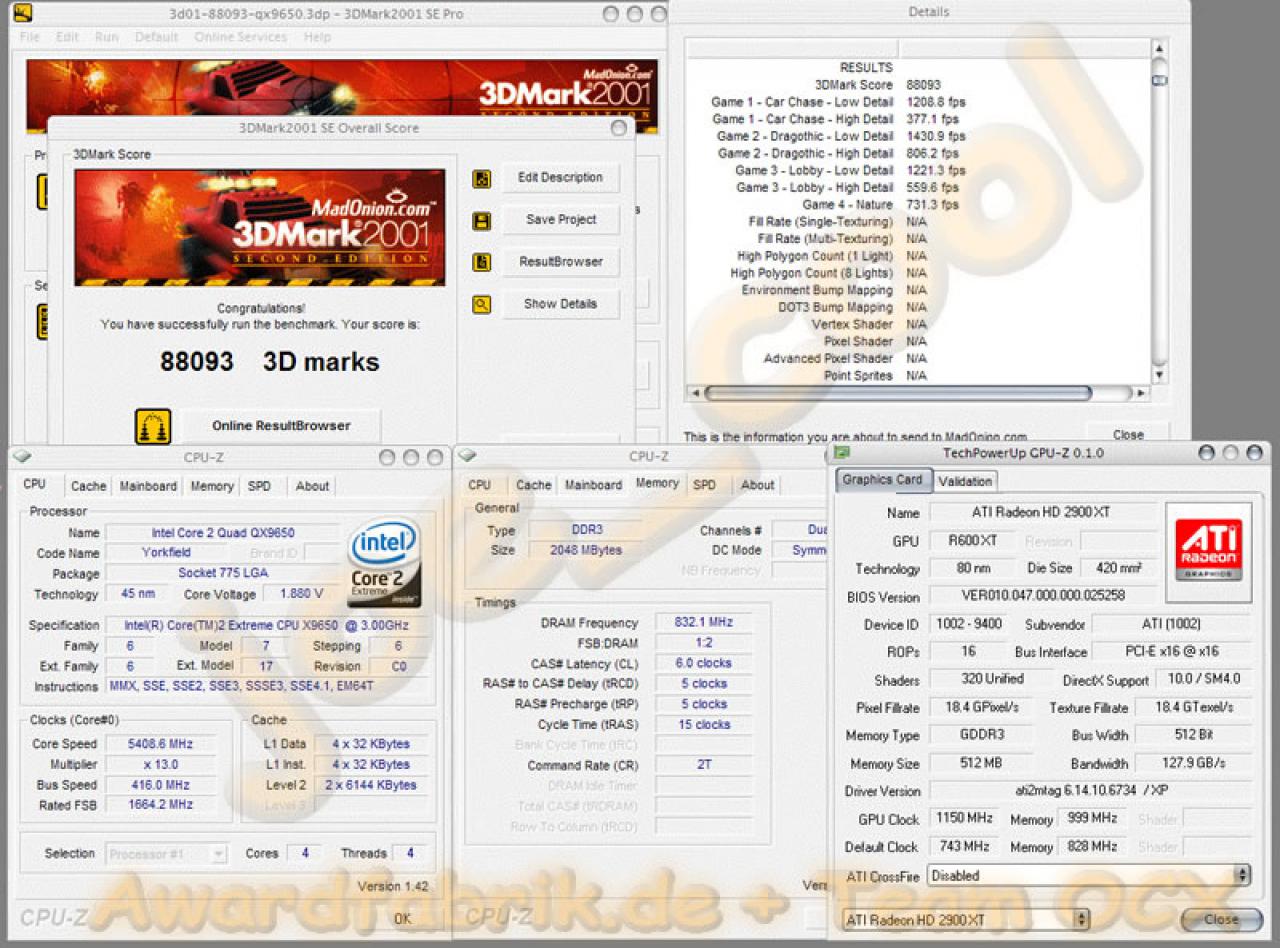The image size is (1280, 948).
Task: Select the Graphics Card tab in GPU-Z
Action: tap(882, 480)
